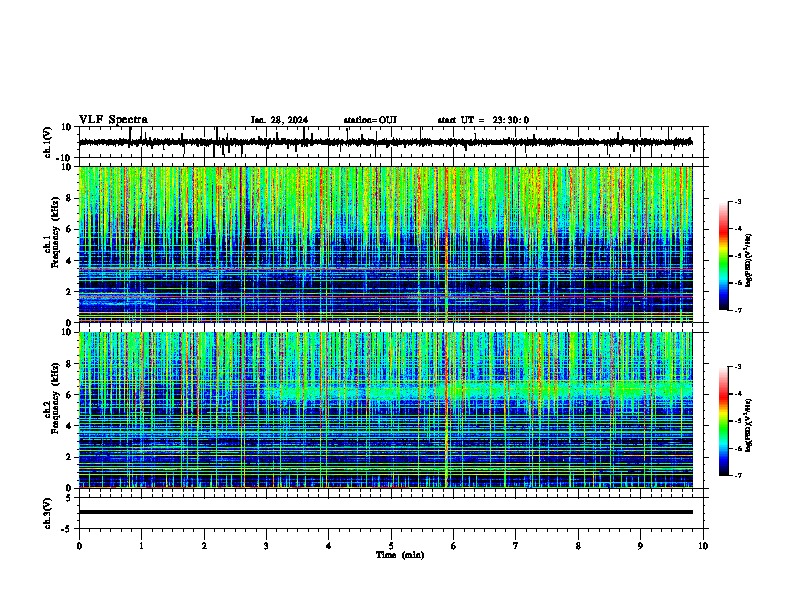Screen dimensions: 792x612
Task: Click the "Time (min)" x-axis label
Action: 400,555
